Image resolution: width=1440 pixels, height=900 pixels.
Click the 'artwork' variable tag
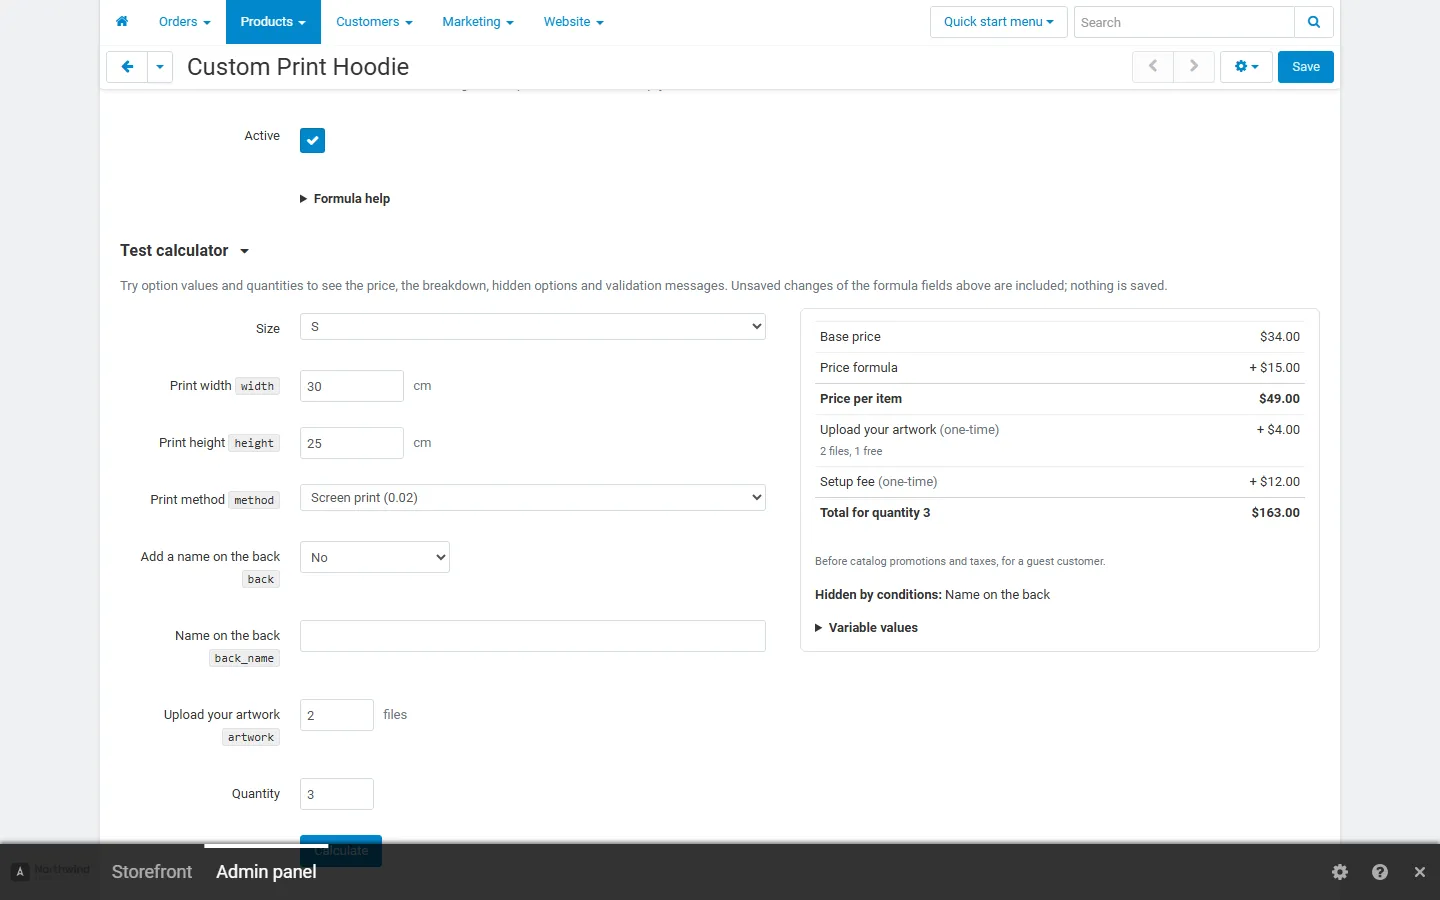(251, 737)
